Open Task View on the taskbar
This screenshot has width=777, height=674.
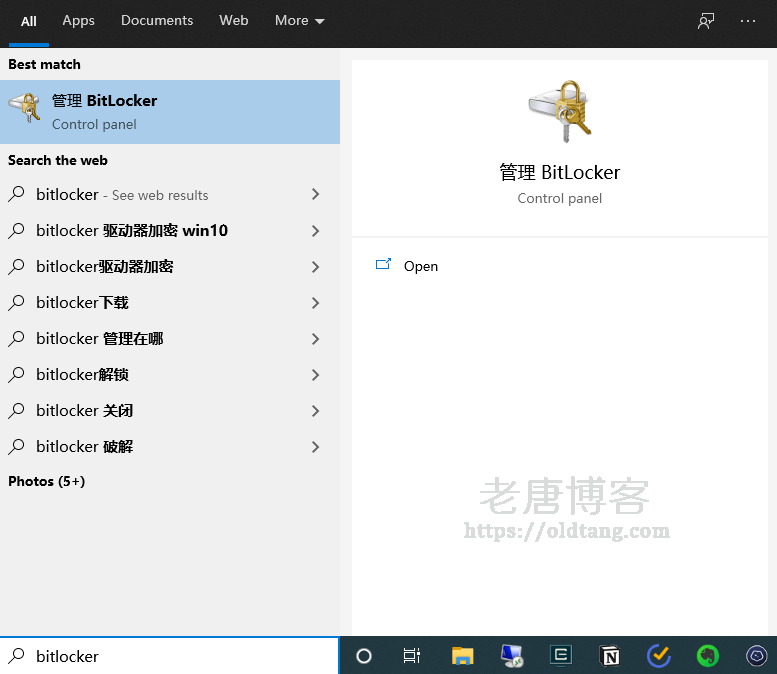coord(411,656)
